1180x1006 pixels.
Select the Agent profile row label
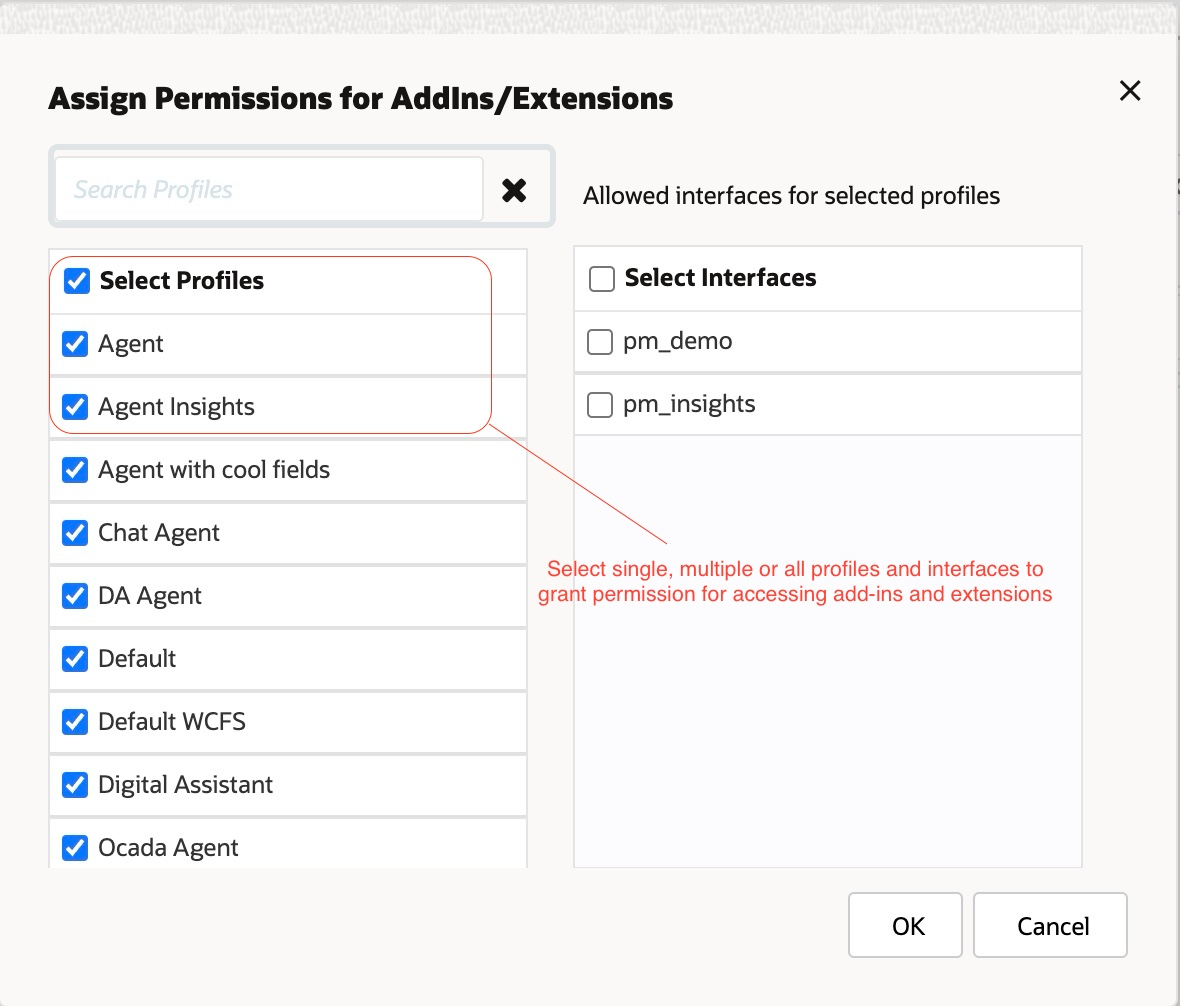click(x=131, y=343)
